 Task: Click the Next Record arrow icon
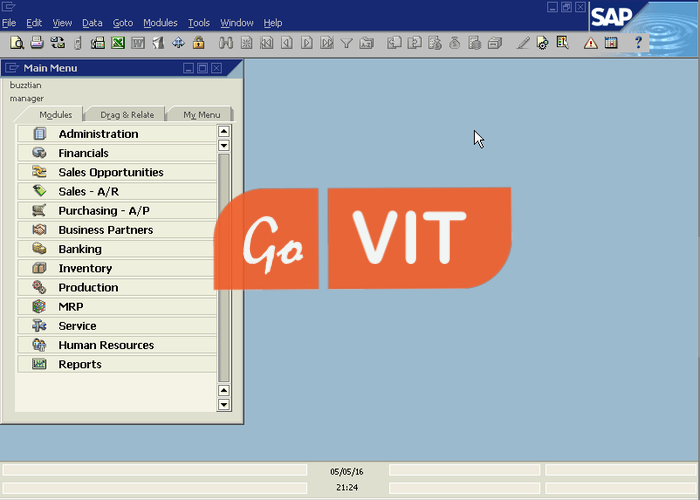tap(306, 43)
